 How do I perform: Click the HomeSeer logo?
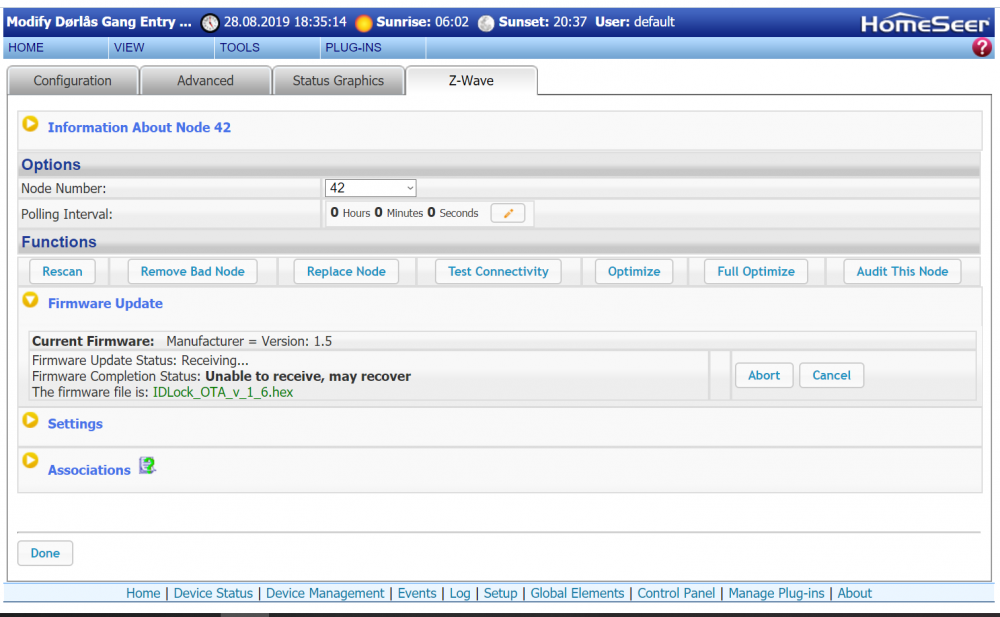tap(925, 21)
